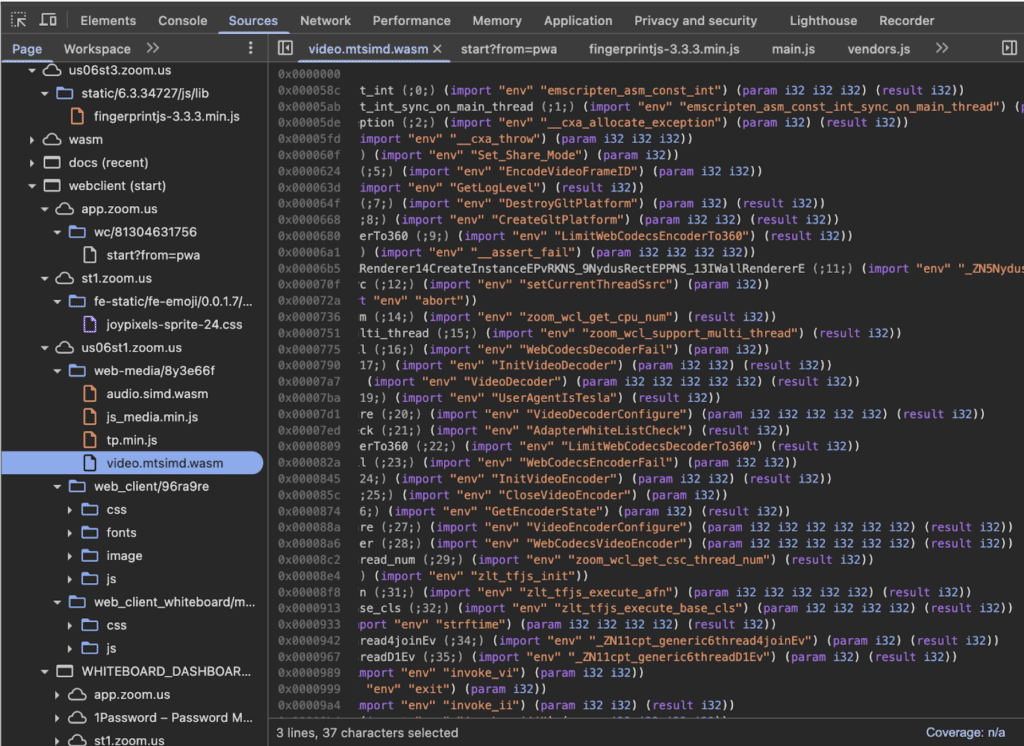Image resolution: width=1024 pixels, height=746 pixels.
Task: Show more open file tabs after vendors.js
Action: (942, 48)
